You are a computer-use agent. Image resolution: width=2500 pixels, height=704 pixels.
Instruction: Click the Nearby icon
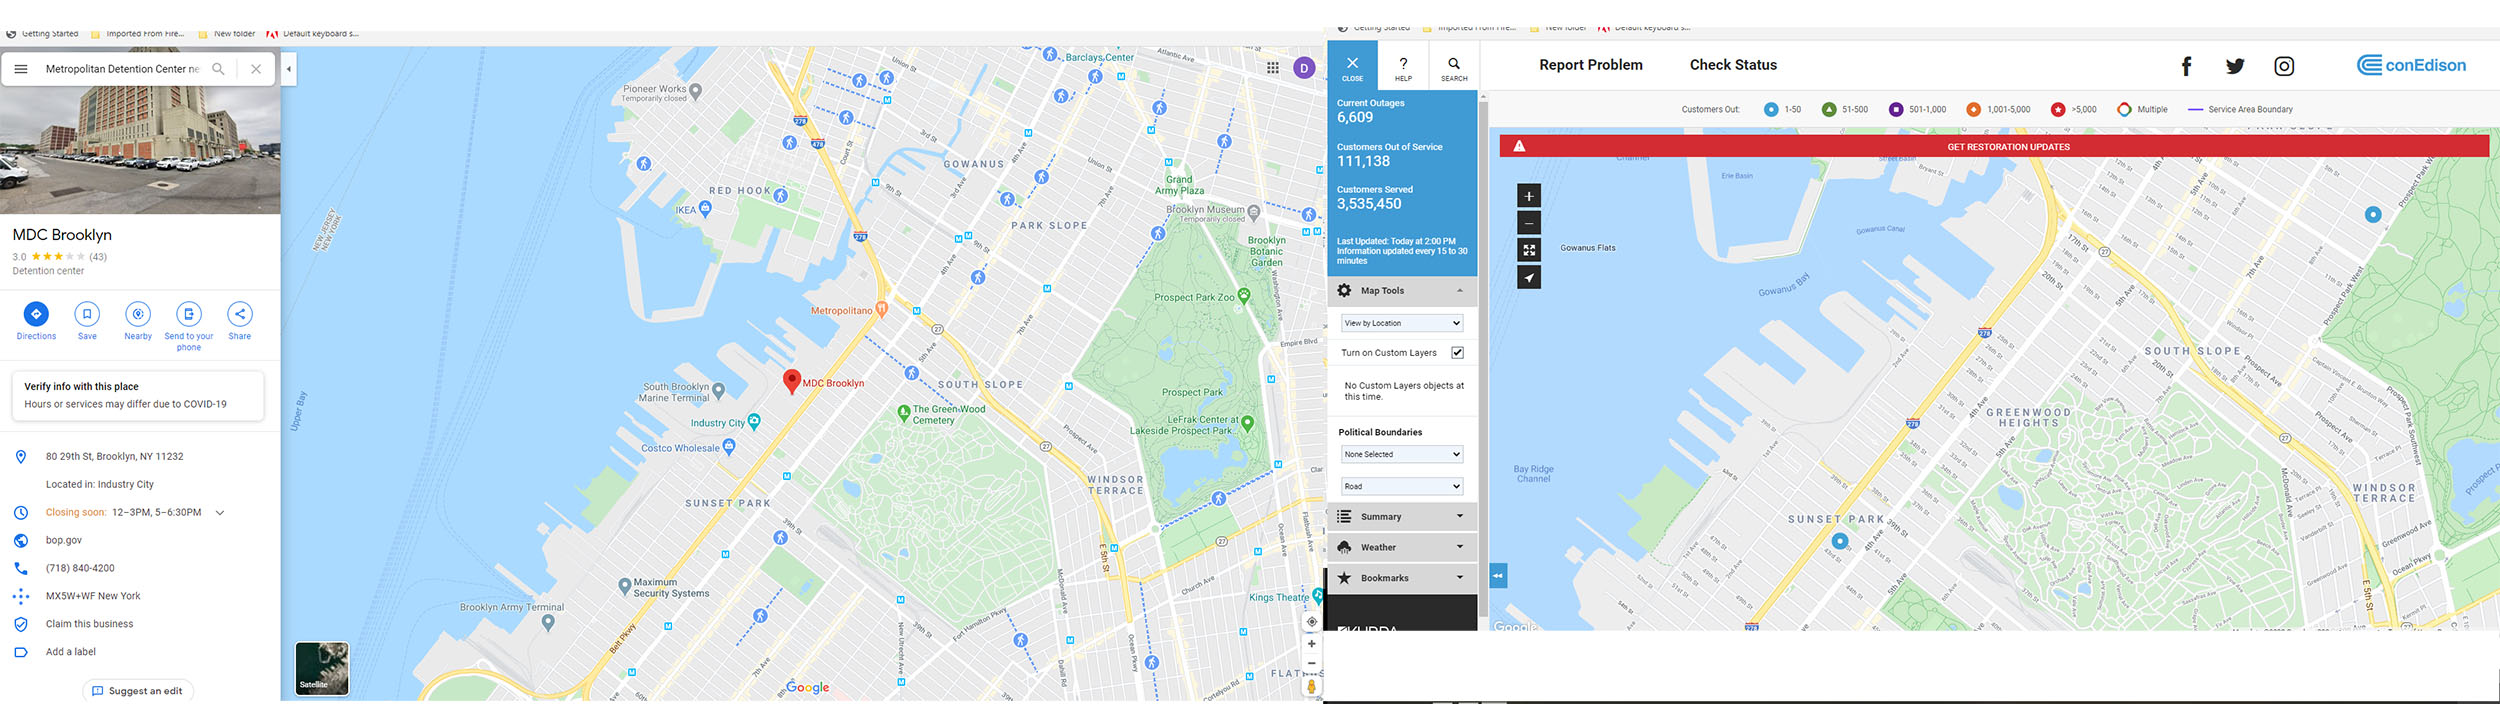click(x=138, y=314)
